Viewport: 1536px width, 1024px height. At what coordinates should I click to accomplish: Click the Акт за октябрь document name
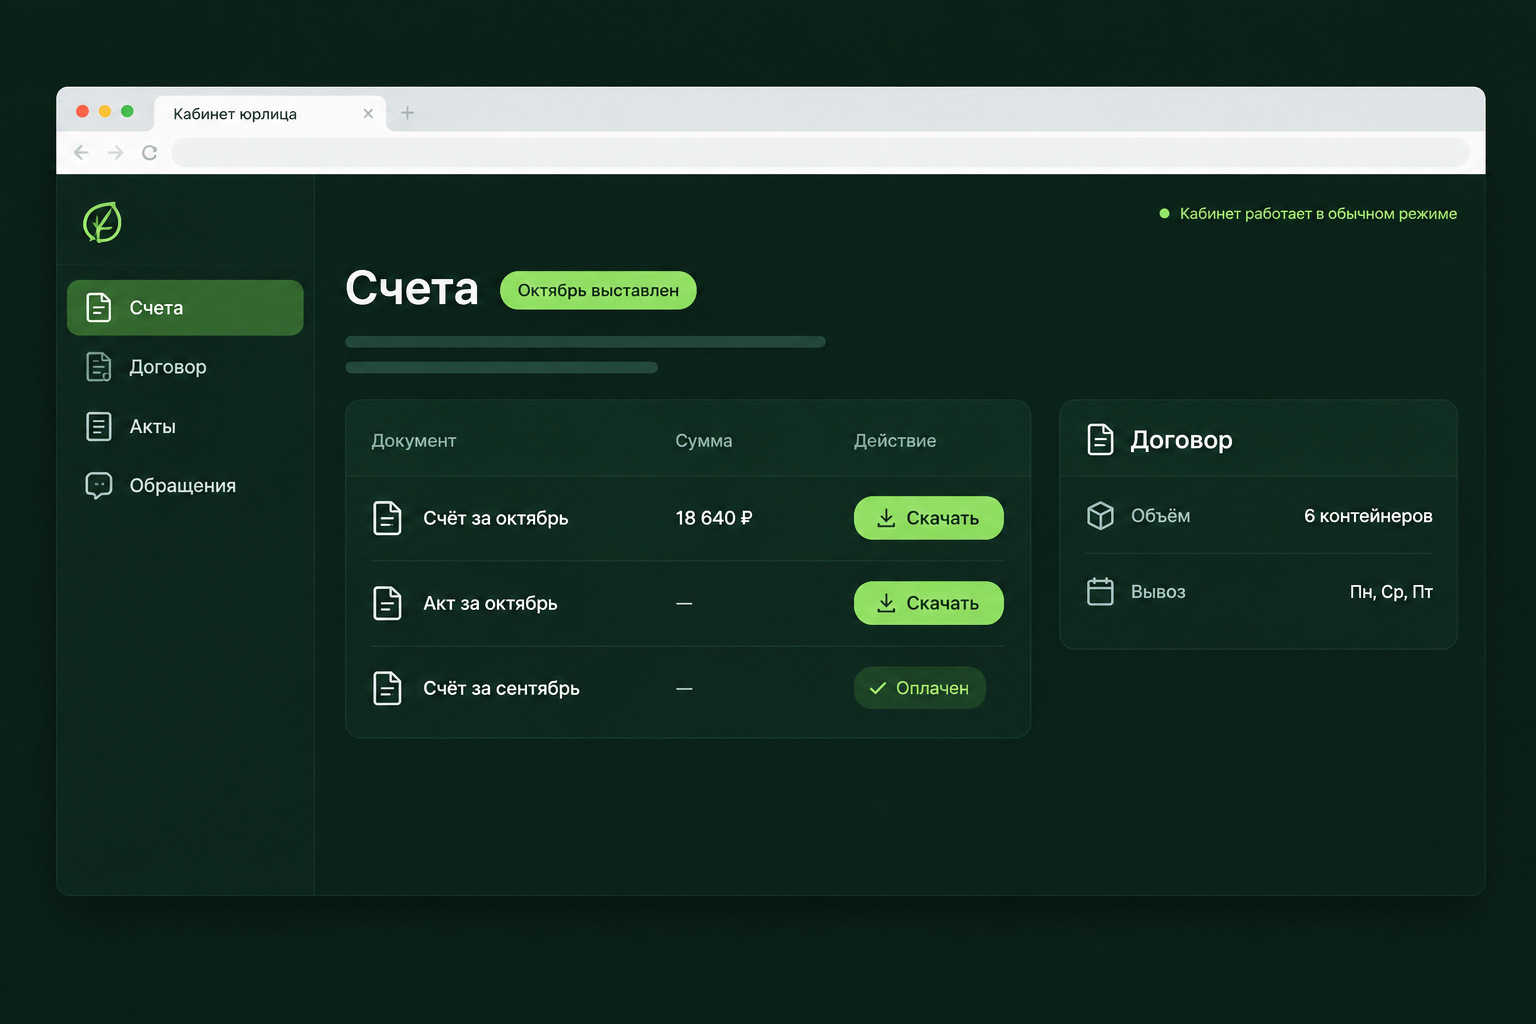(490, 603)
